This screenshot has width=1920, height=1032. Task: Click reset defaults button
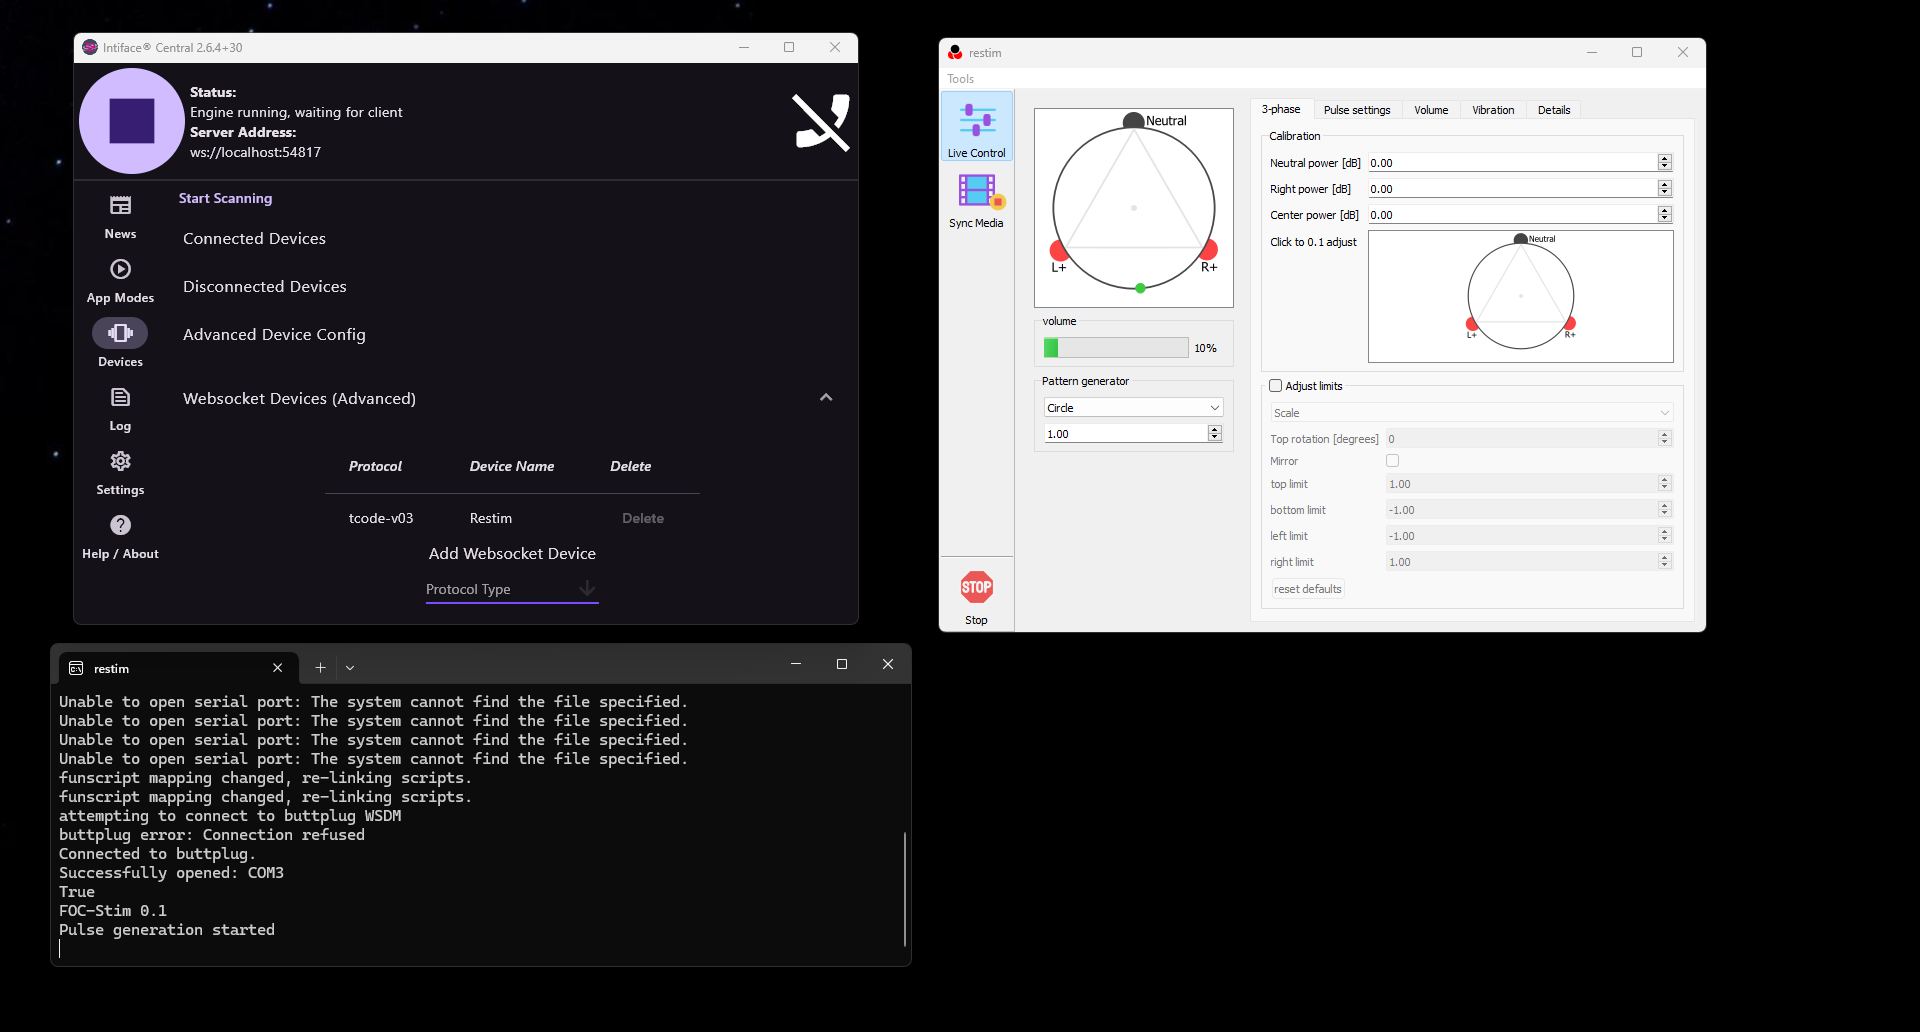1307,589
